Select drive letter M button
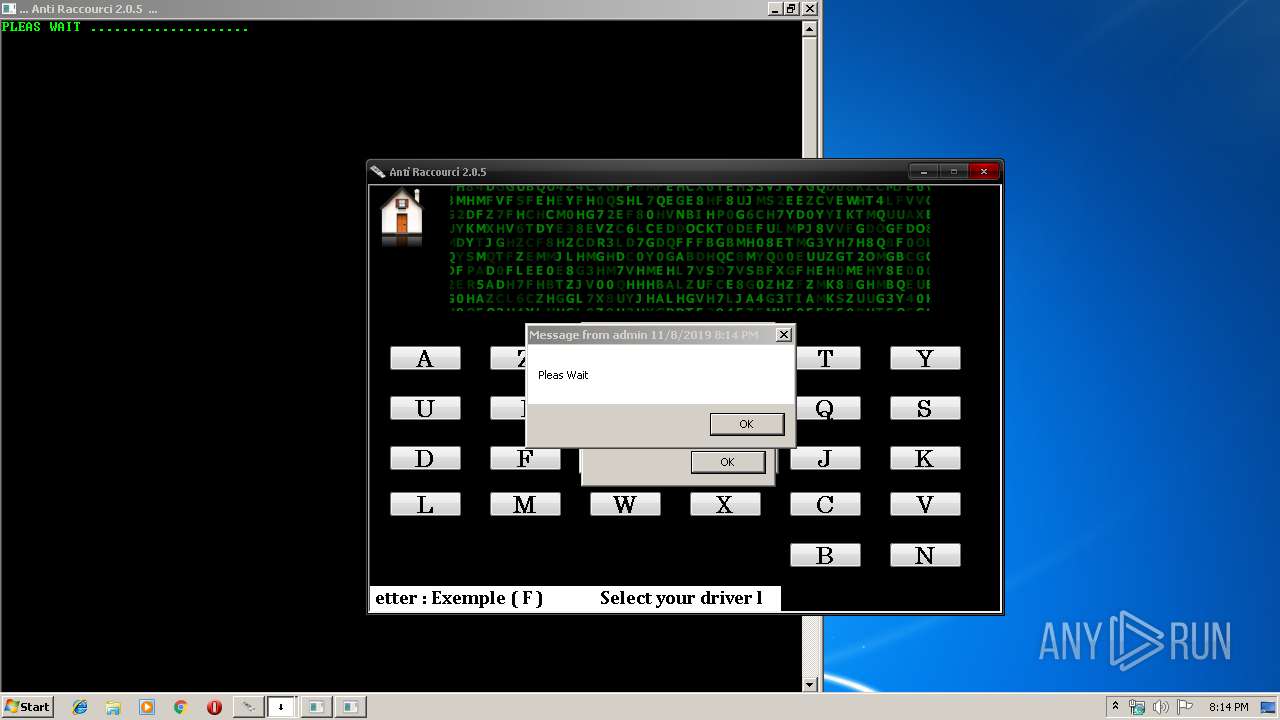The image size is (1280, 720). pos(525,504)
